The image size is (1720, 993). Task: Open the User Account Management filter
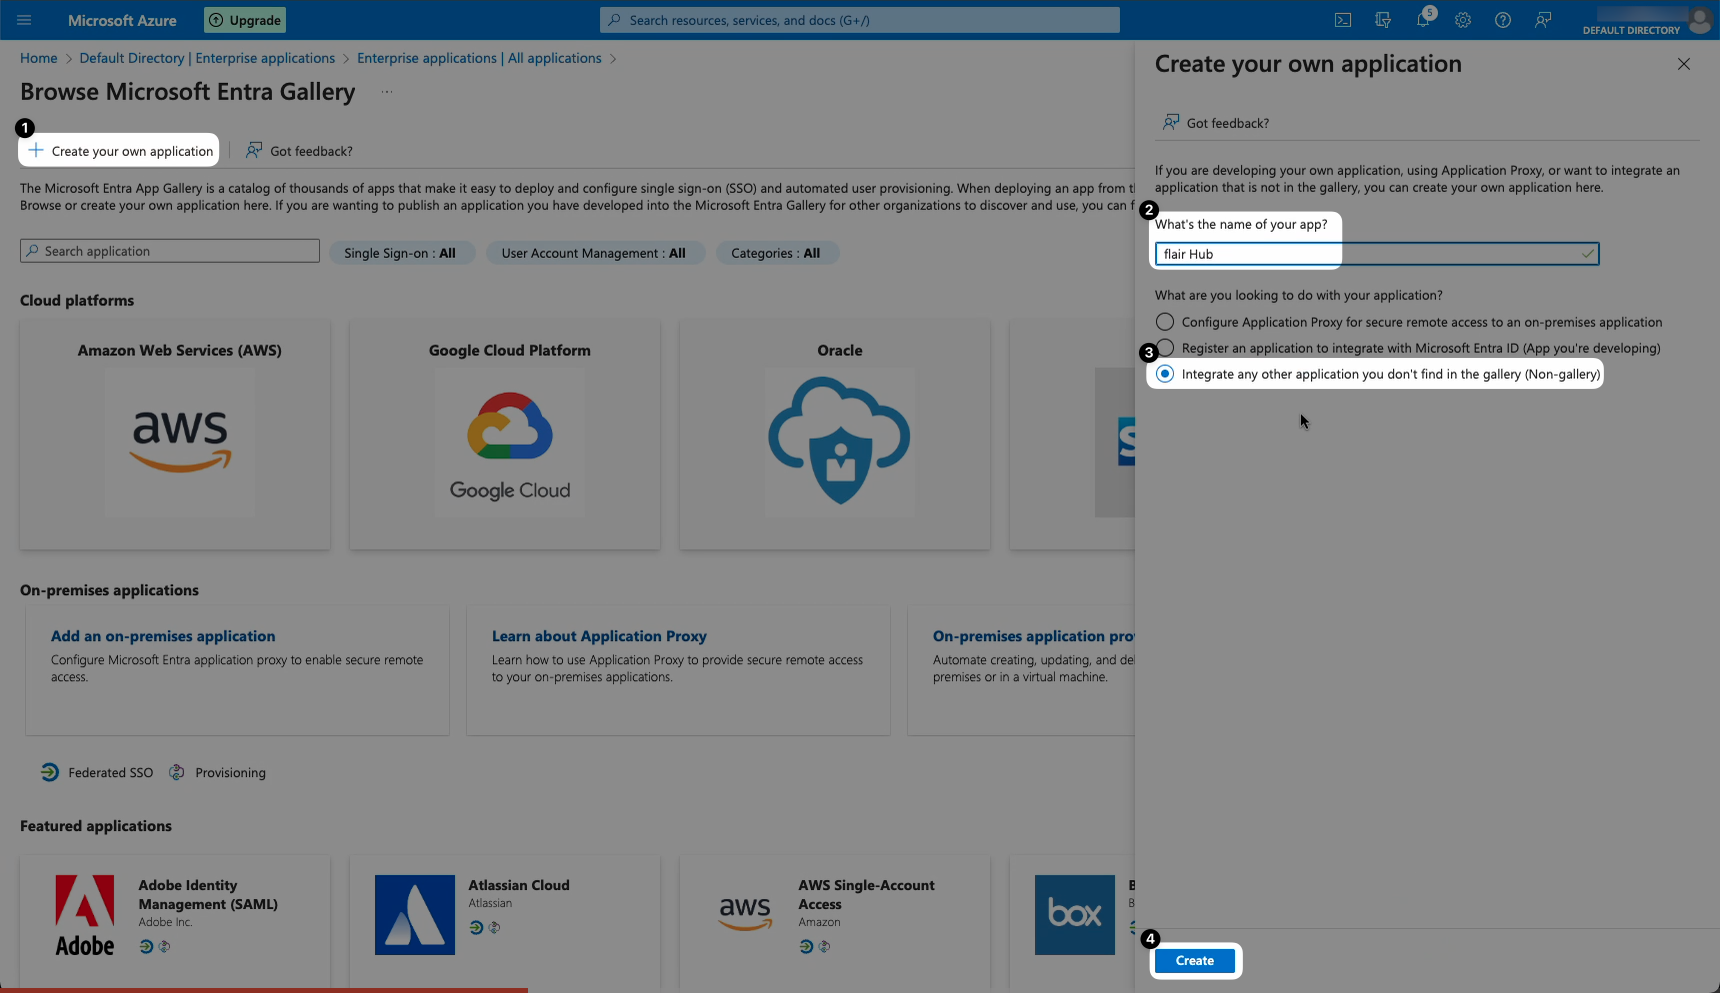point(593,253)
